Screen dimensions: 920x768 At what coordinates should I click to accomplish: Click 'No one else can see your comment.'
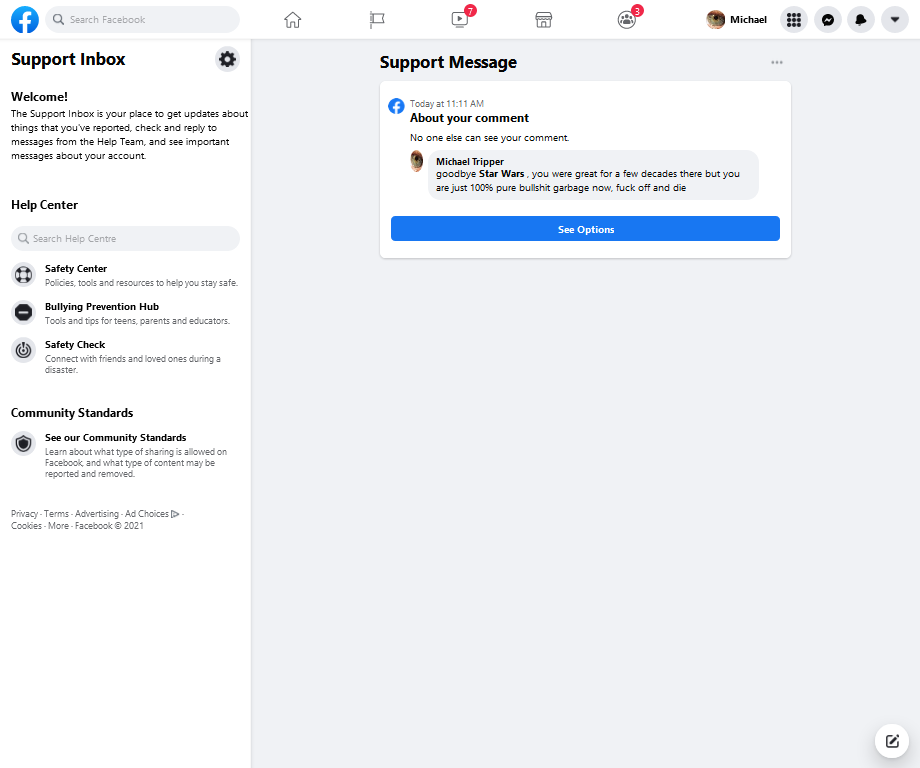[489, 138]
